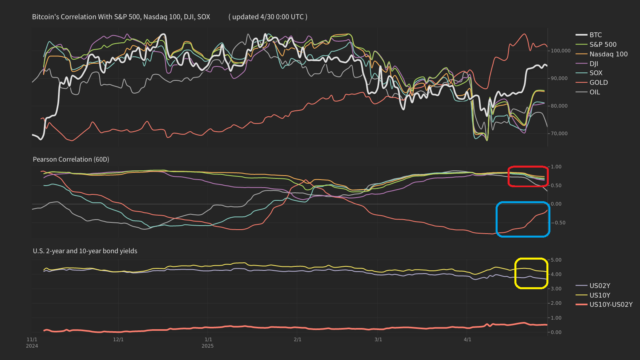The image size is (640, 360).
Task: Click the 4/1 date on the x-axis
Action: click(x=467, y=340)
